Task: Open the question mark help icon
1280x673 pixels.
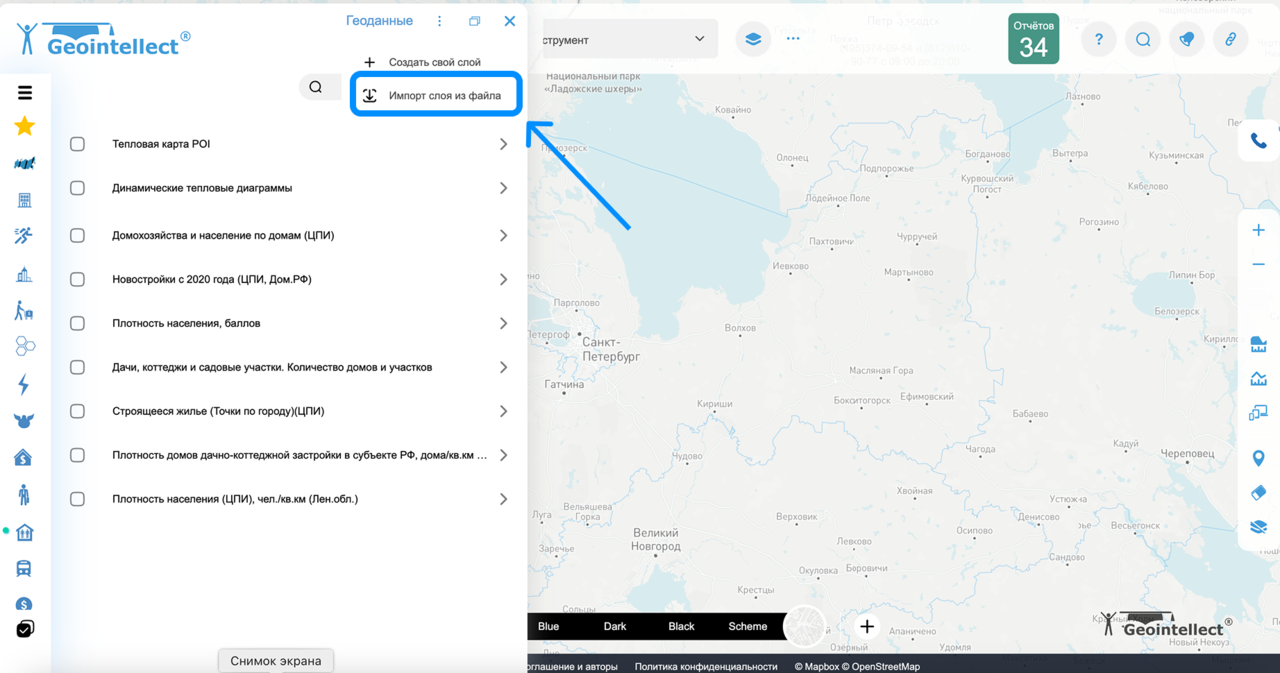Action: coord(1098,39)
